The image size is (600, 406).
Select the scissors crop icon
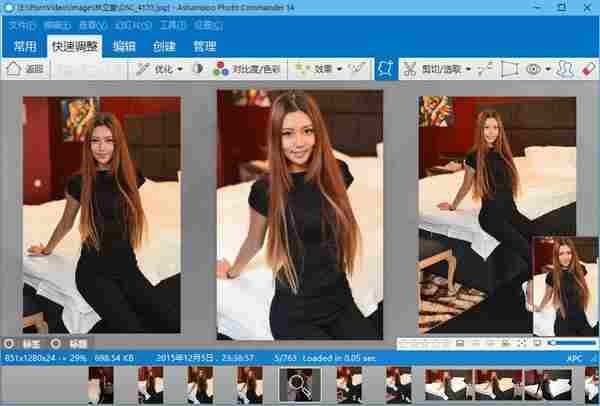click(410, 70)
